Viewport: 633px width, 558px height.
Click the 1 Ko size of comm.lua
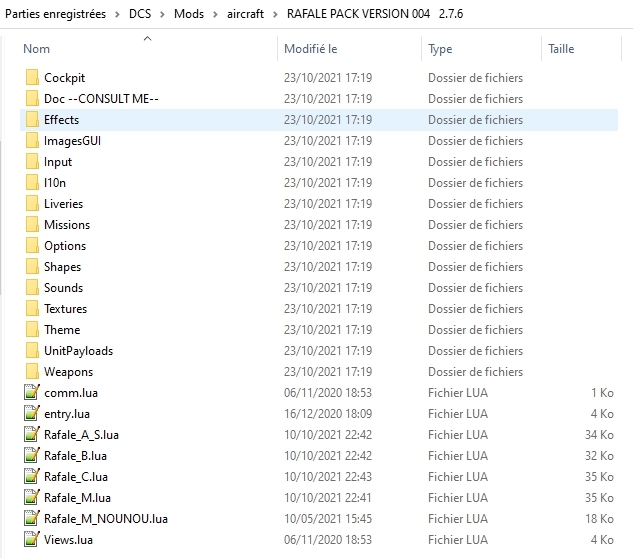(602, 392)
